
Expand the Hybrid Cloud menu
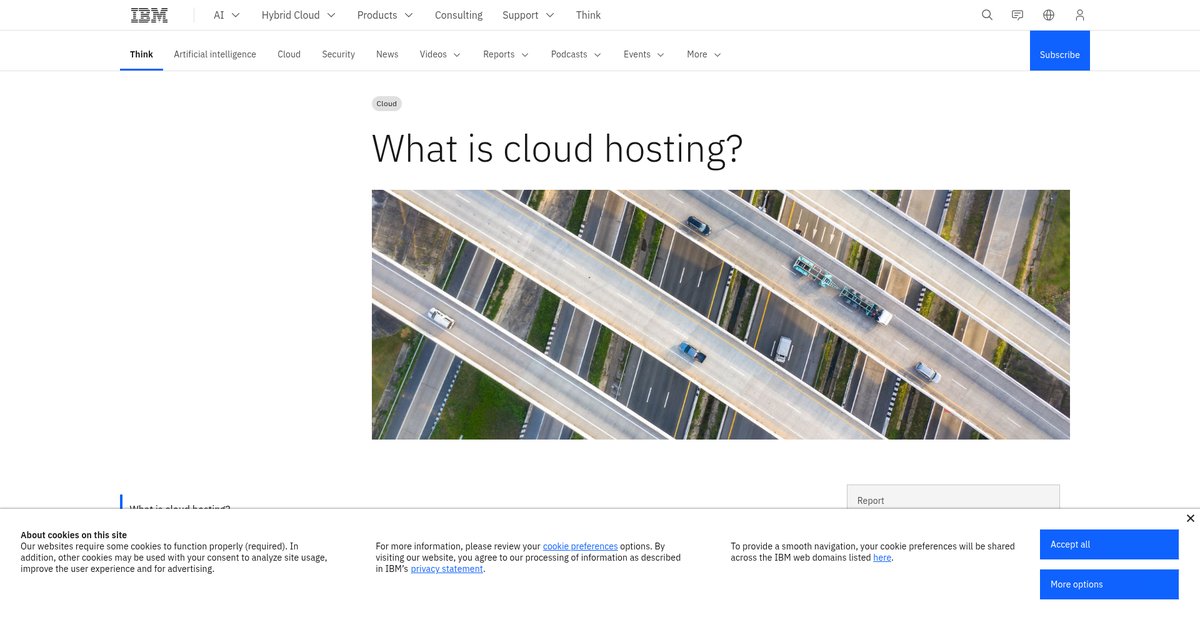point(298,15)
